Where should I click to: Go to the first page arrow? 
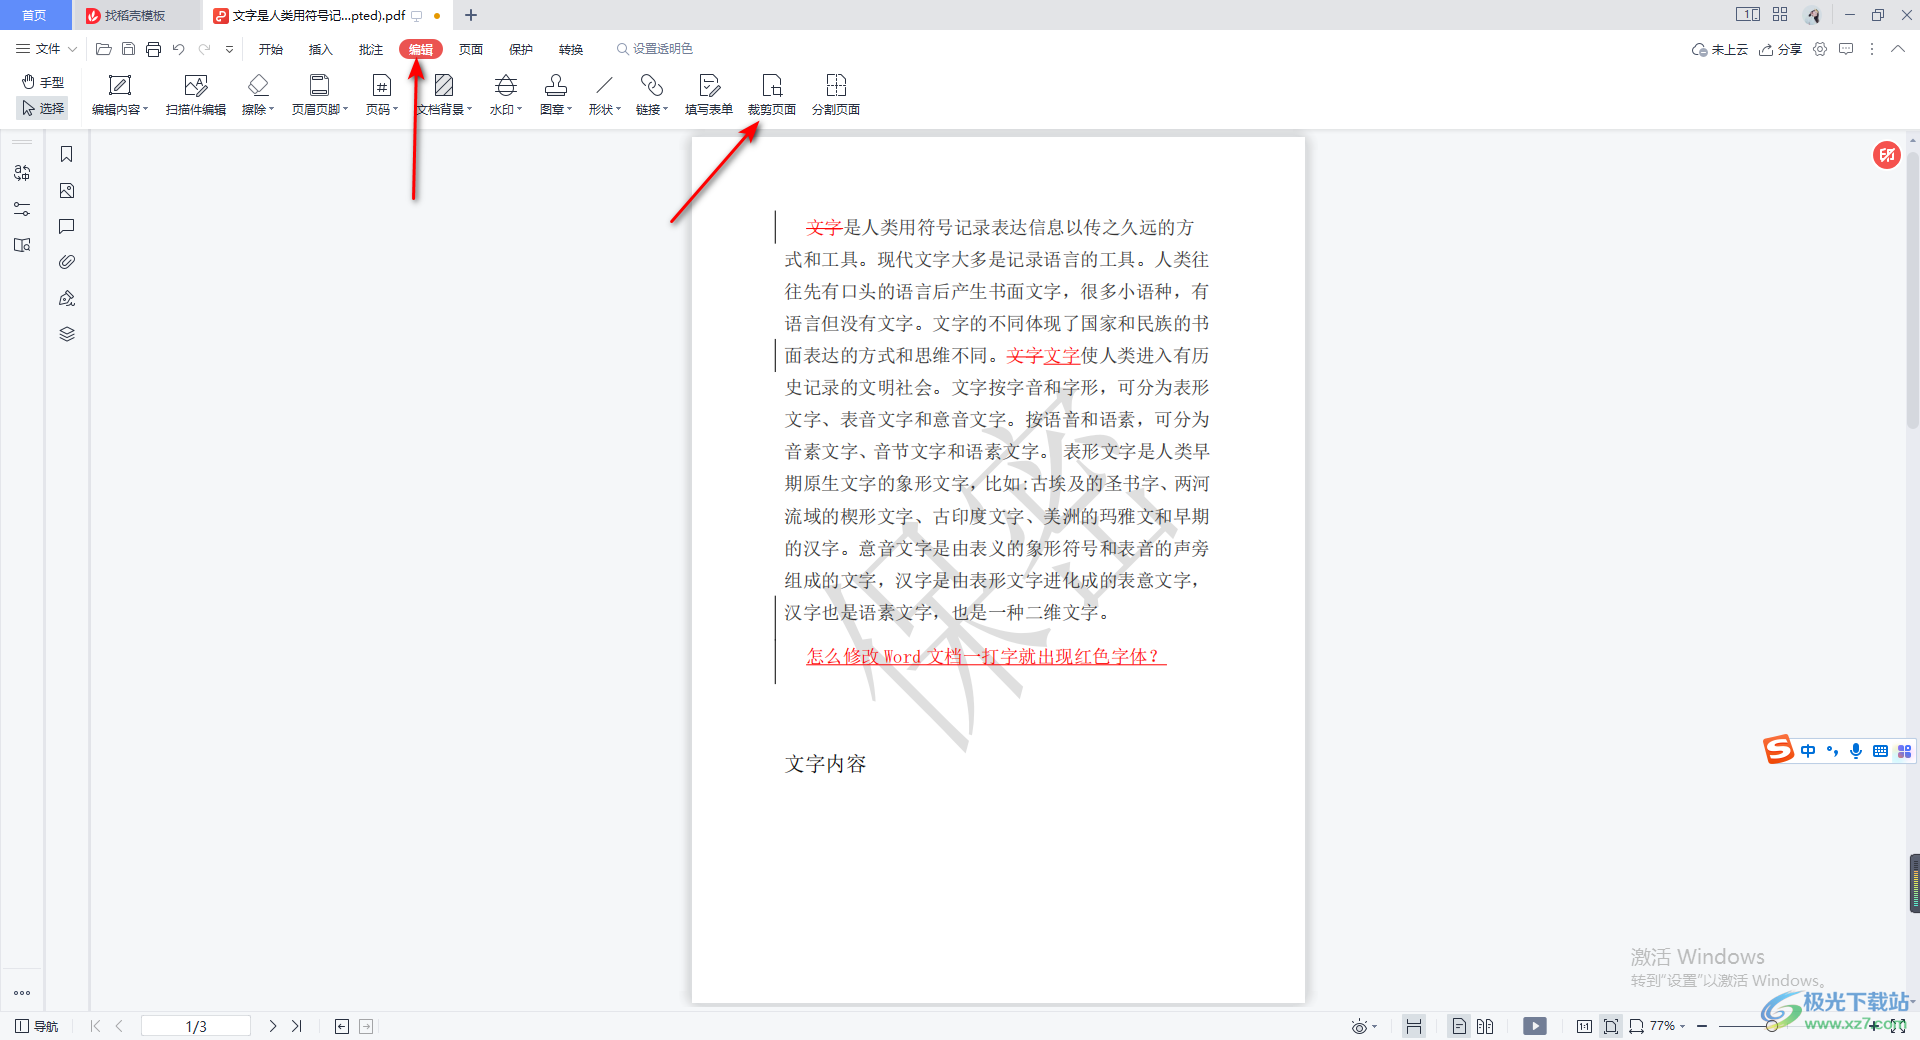click(95, 1026)
